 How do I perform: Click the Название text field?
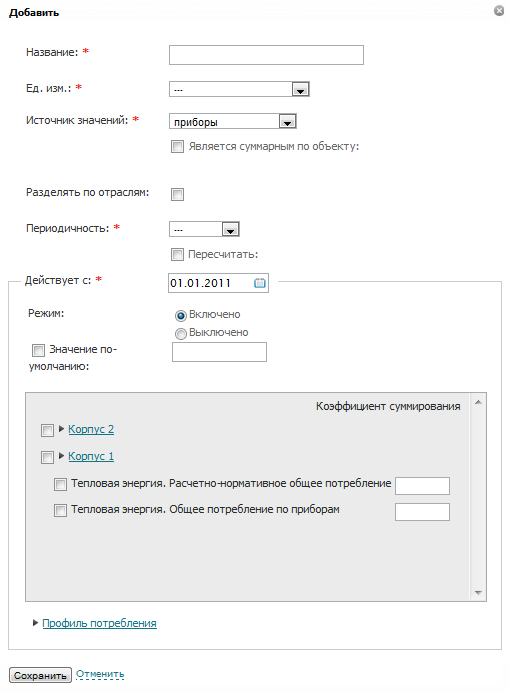(x=266, y=55)
